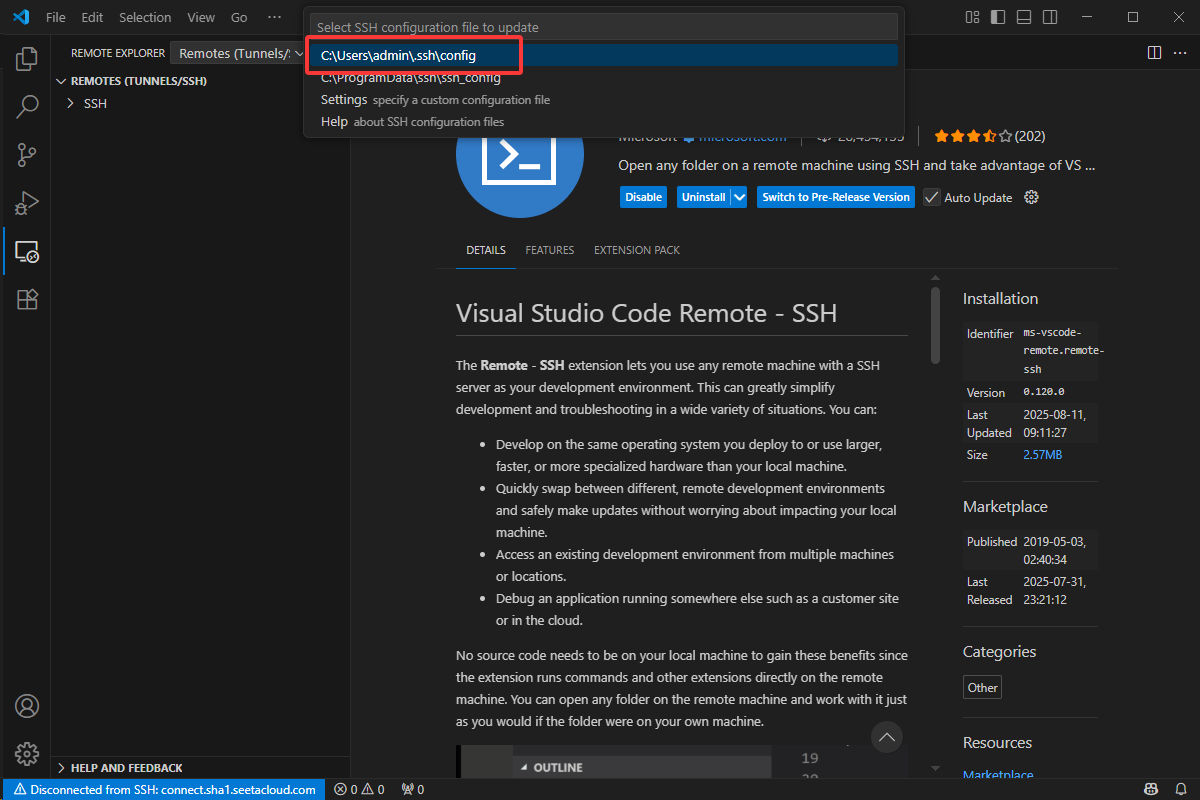Open the Remotes (Tunnels/SSH) dropdown

(x=240, y=53)
